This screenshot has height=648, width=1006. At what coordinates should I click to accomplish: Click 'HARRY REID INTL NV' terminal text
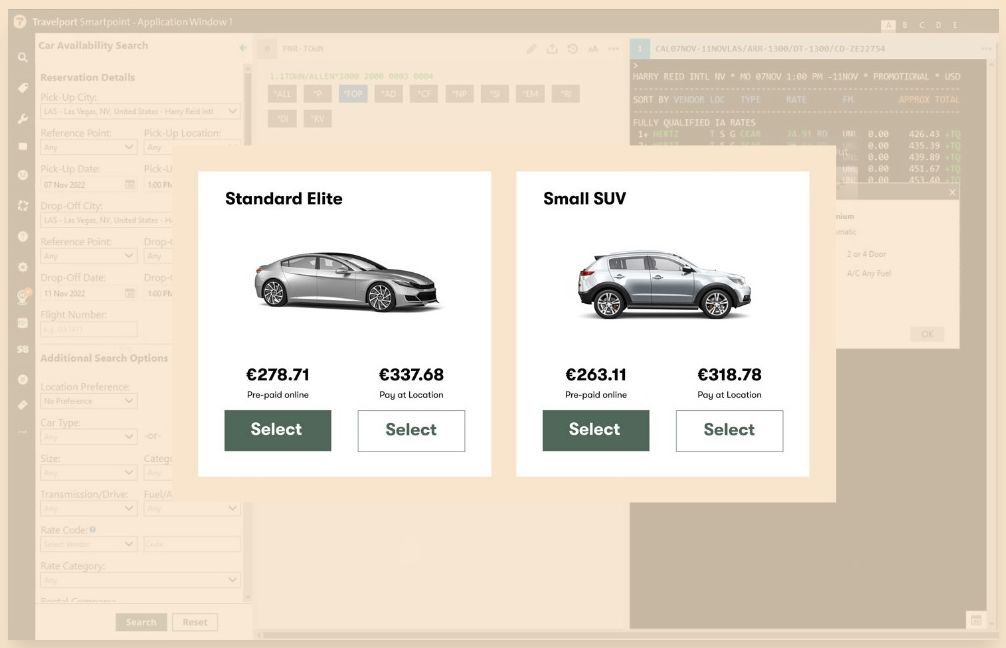pos(679,76)
